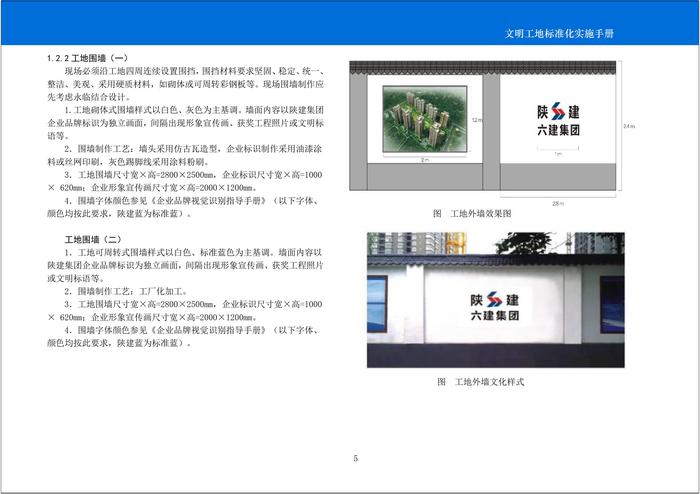Click the aerial building rendering image
Image resolution: width=700 pixels, height=494 pixels.
point(425,119)
